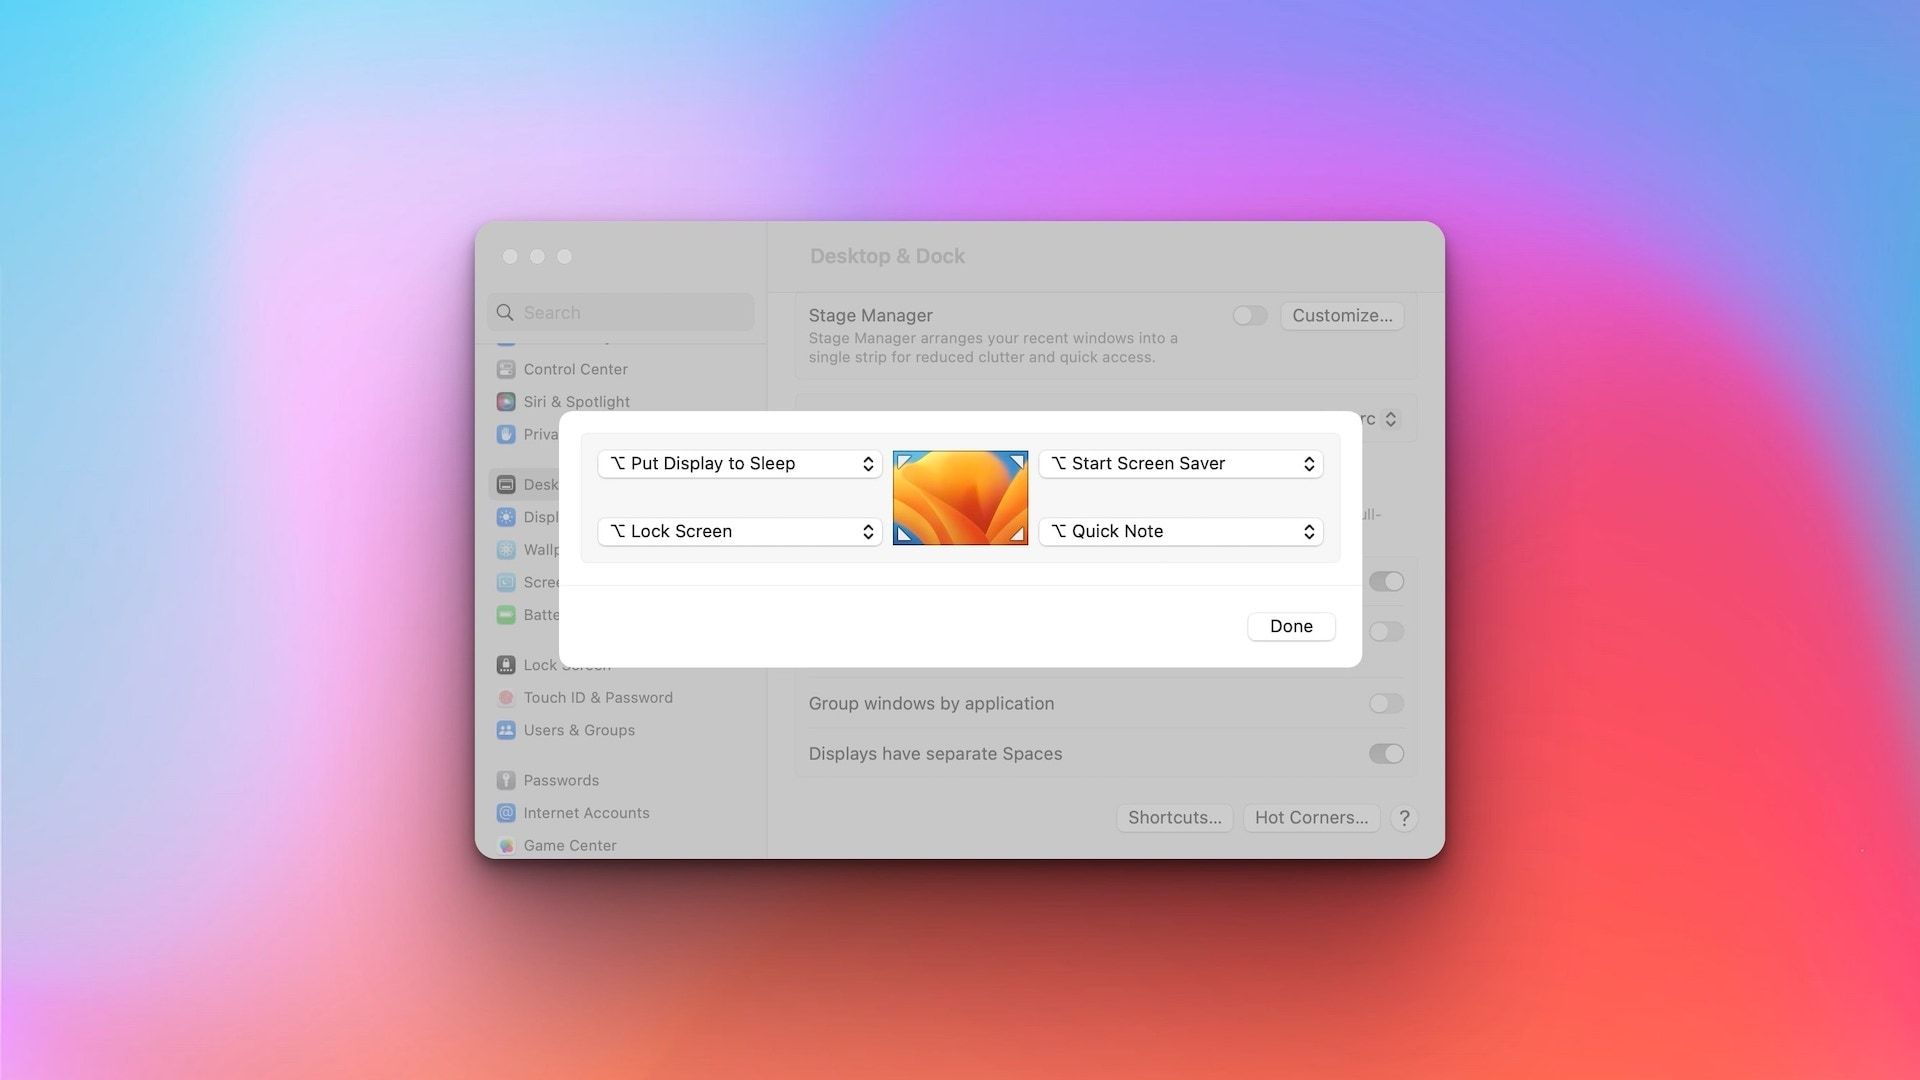The height and width of the screenshot is (1080, 1920).
Task: Click the Control Center sidebar icon
Action: point(506,369)
